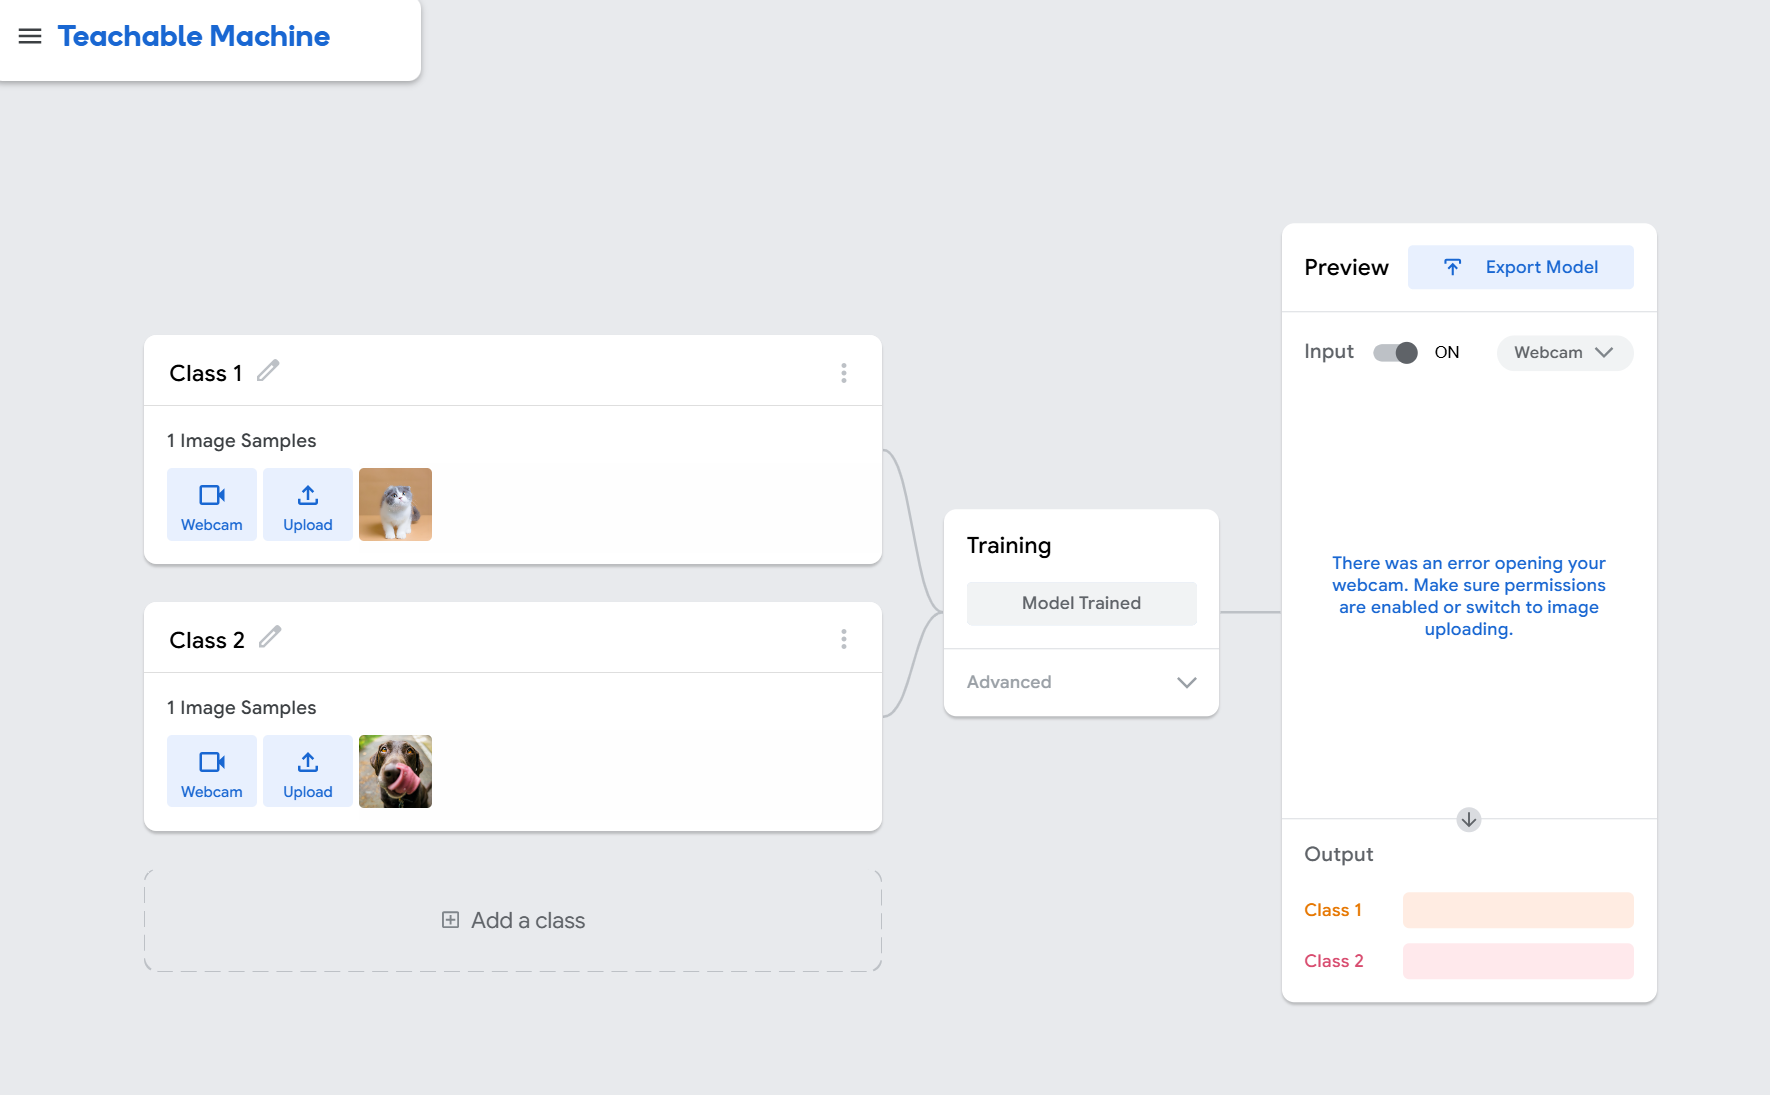Open Class 1 three-dot options menu

tap(844, 373)
